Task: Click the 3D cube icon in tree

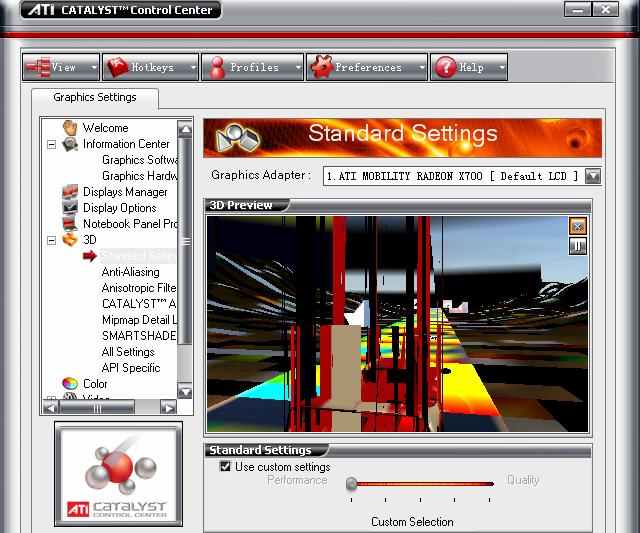Action: click(70, 240)
